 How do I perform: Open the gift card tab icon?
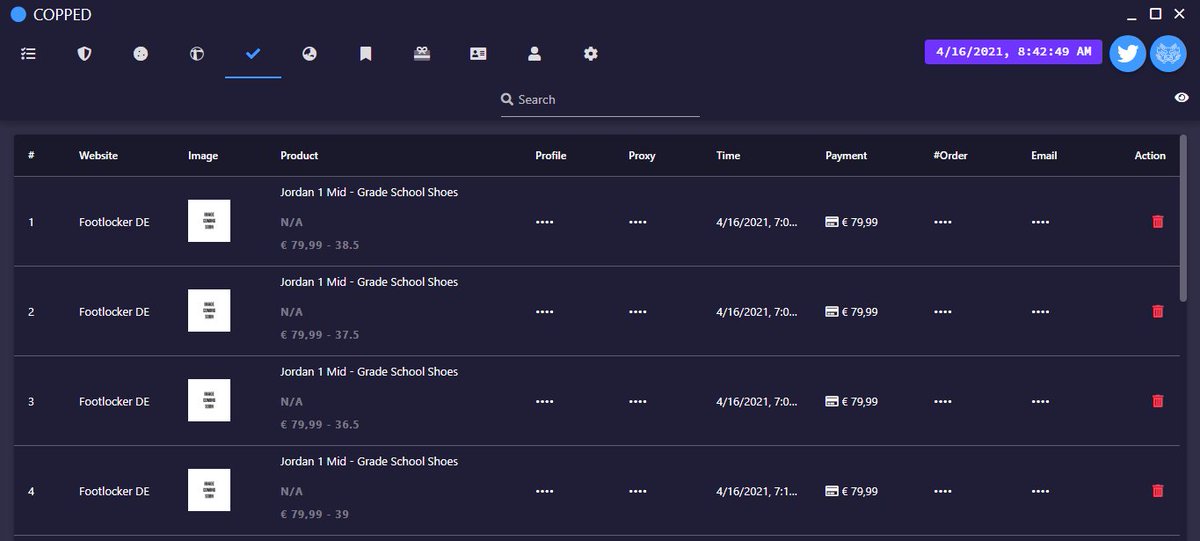[x=422, y=54]
